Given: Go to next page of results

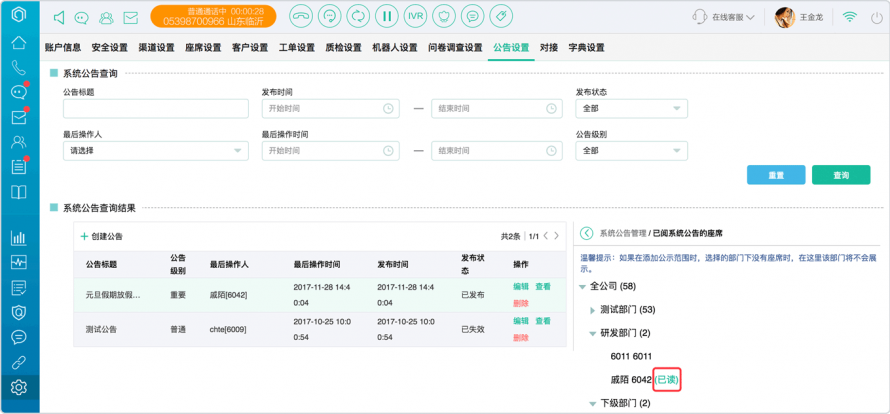Looking at the screenshot, I should [x=556, y=236].
